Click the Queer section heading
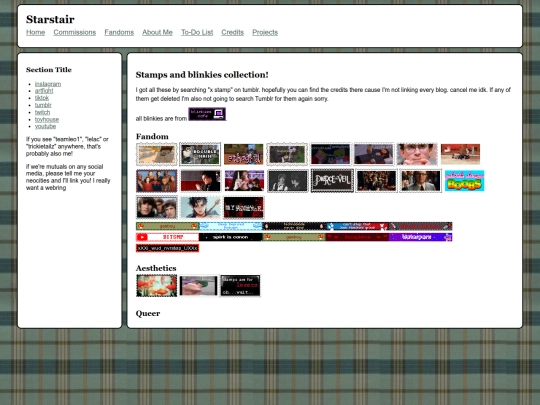Screen dimensions: 540x405 pos(148,313)
